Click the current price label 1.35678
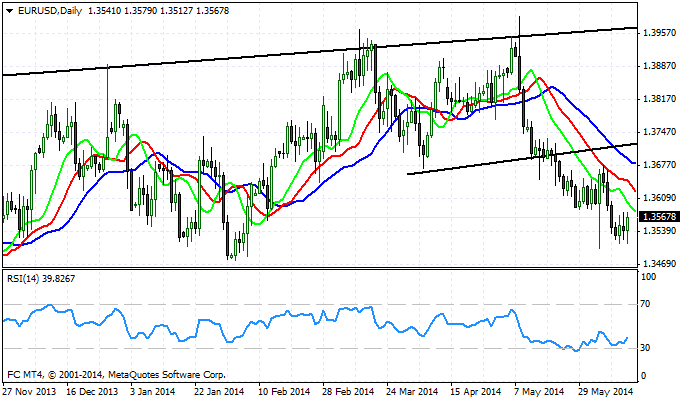 (x=660, y=216)
